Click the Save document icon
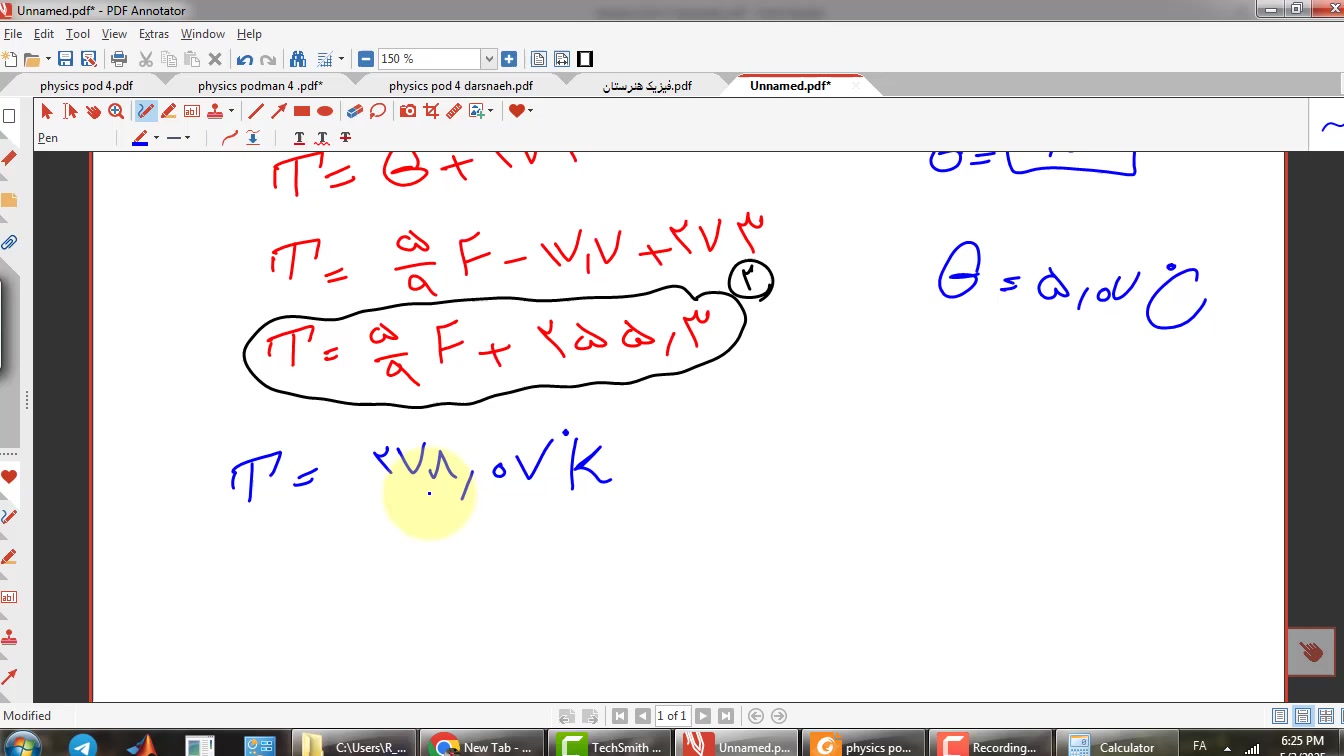The image size is (1344, 756). [66, 59]
